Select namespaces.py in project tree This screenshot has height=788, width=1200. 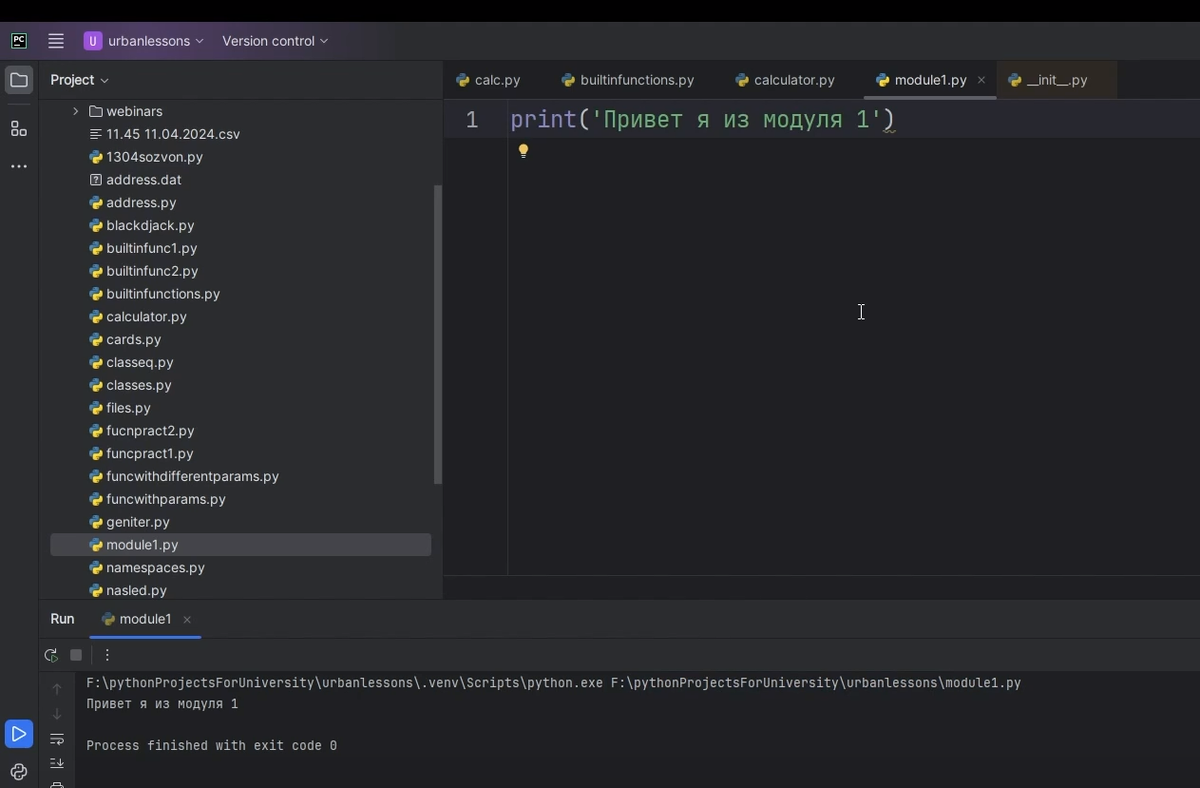pyautogui.click(x=147, y=568)
